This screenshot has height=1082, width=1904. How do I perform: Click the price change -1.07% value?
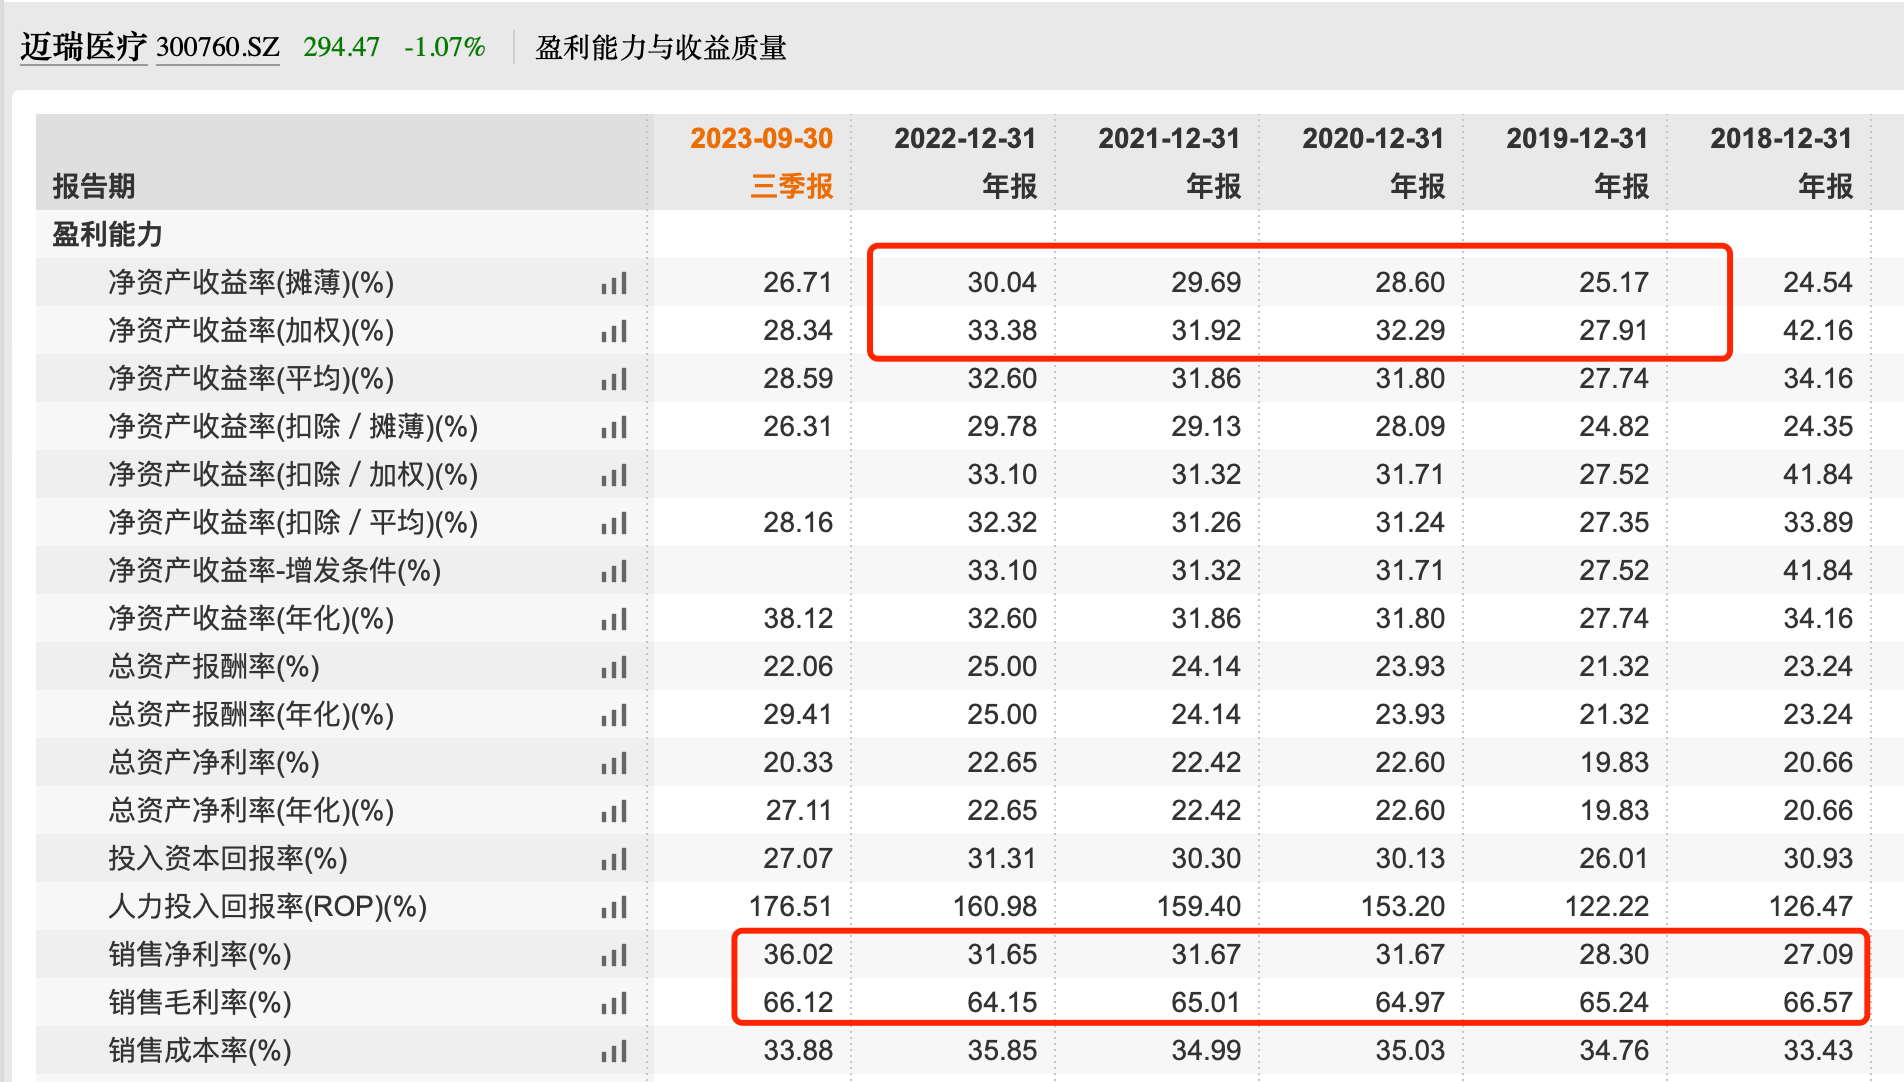pos(443,46)
